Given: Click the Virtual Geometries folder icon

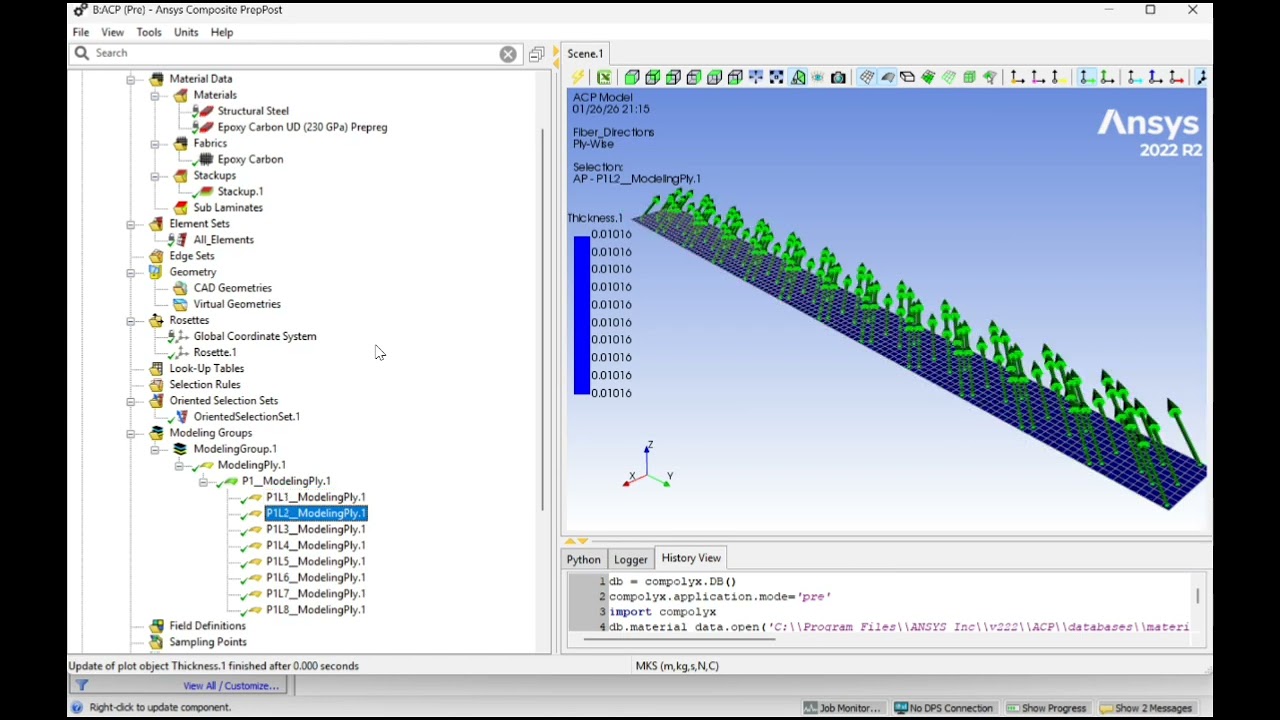Looking at the screenshot, I should tap(180, 304).
